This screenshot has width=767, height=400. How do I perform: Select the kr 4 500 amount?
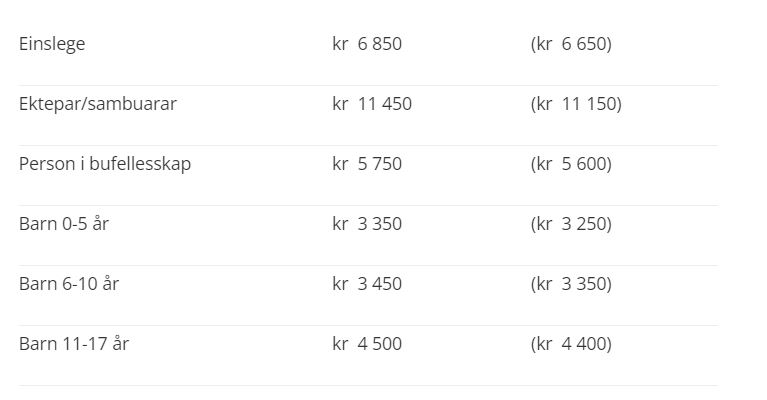pyautogui.click(x=367, y=344)
